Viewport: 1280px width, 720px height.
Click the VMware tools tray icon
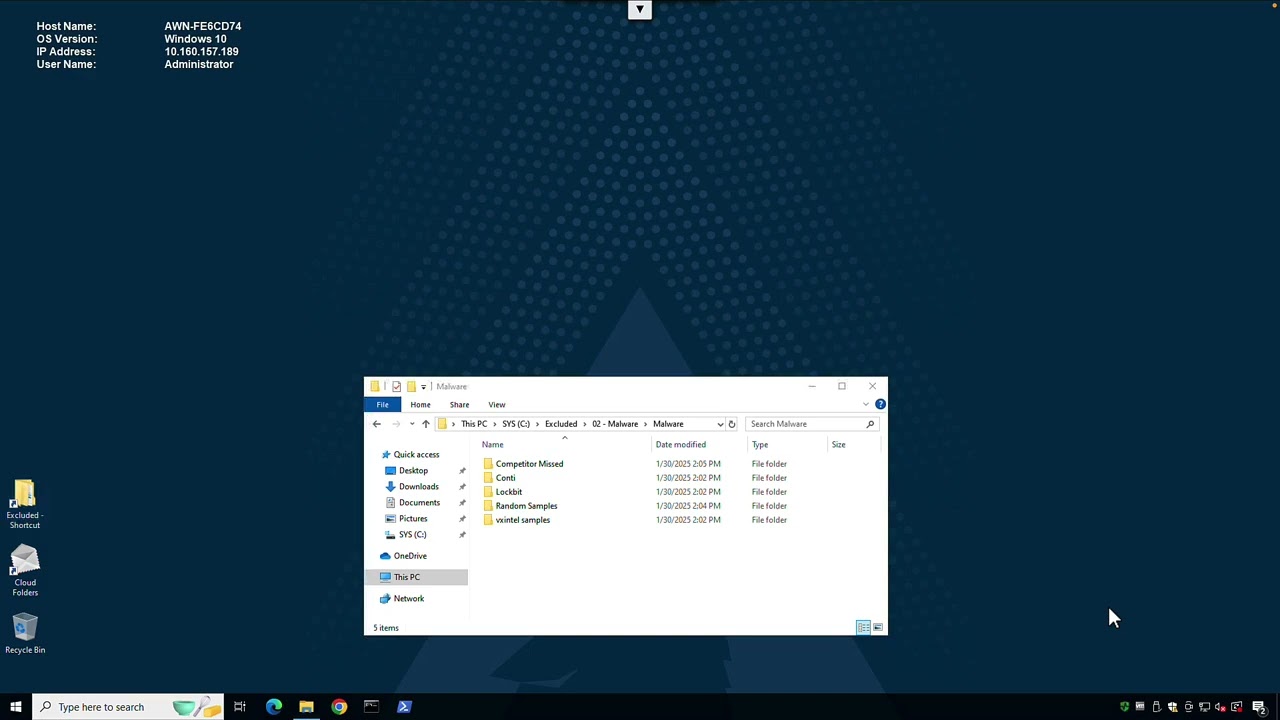[1140, 707]
